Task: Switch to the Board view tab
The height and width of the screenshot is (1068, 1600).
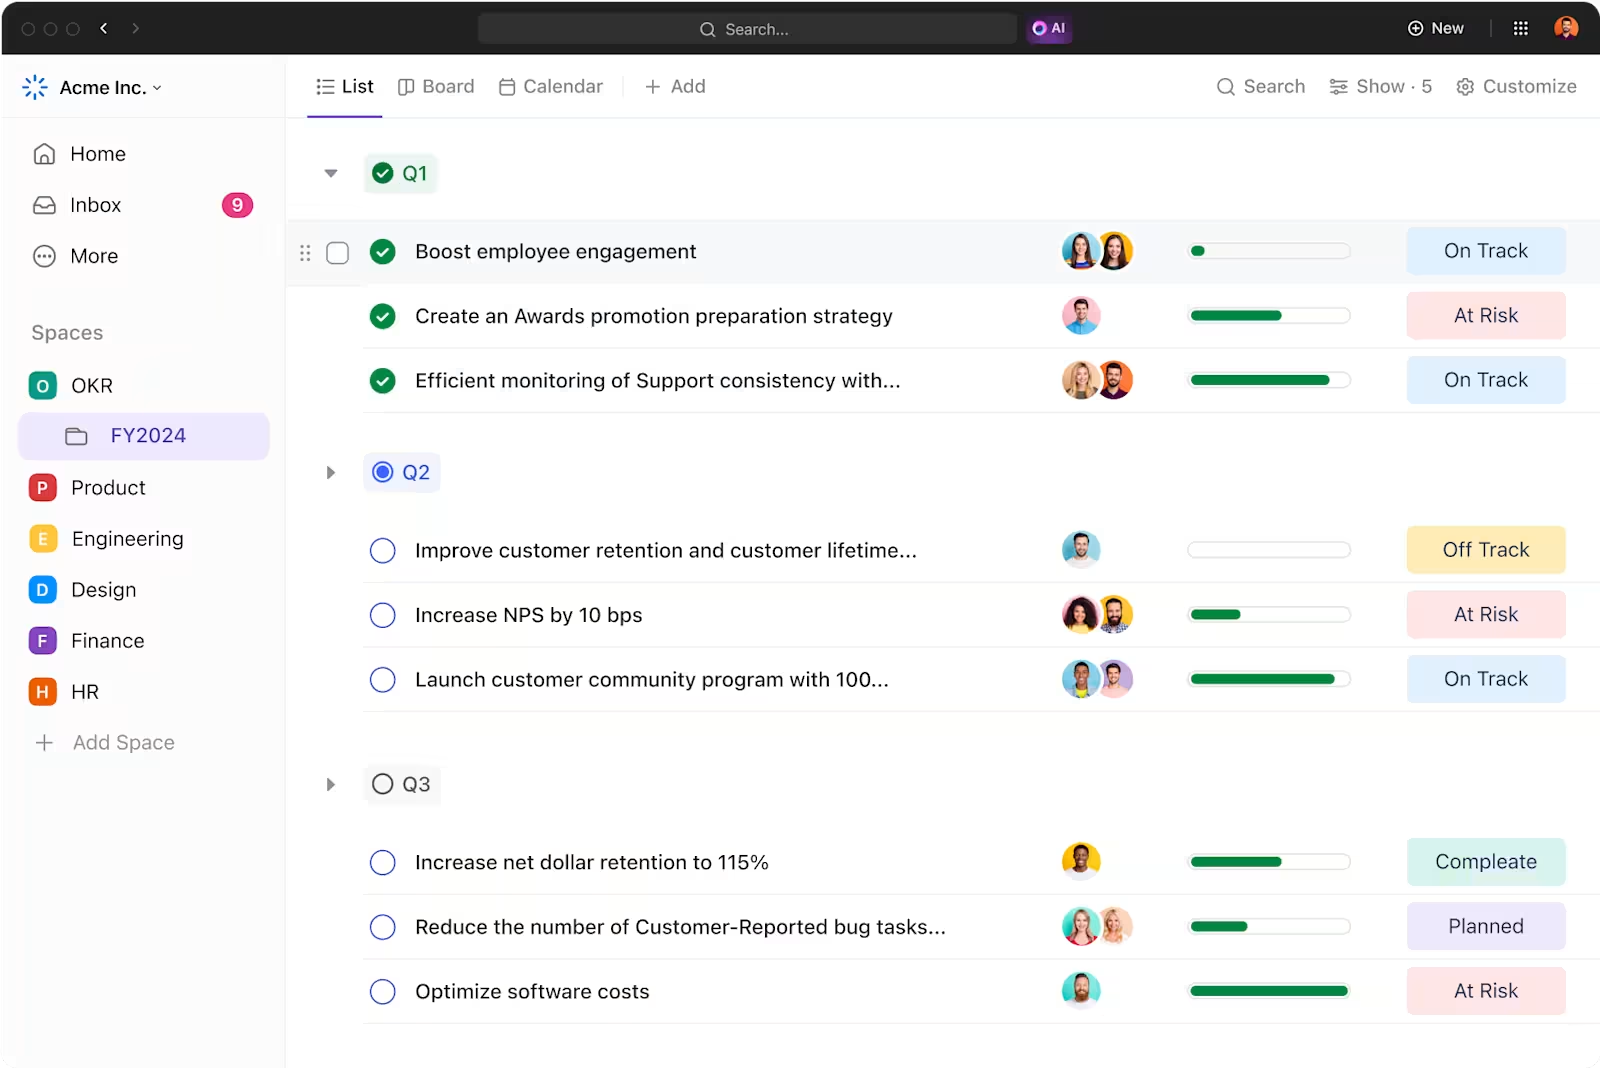Action: 436,87
